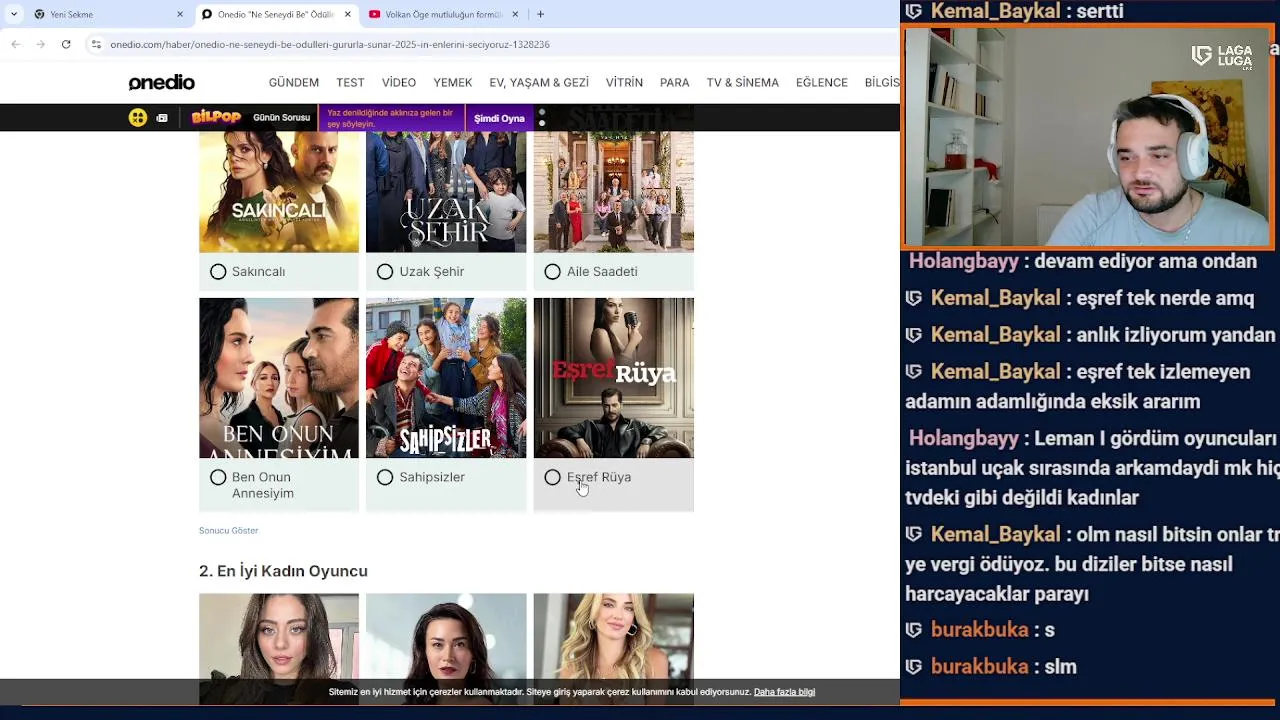Go to Onedio homepage via logo
Image resolution: width=1280 pixels, height=720 pixels.
[x=161, y=83]
